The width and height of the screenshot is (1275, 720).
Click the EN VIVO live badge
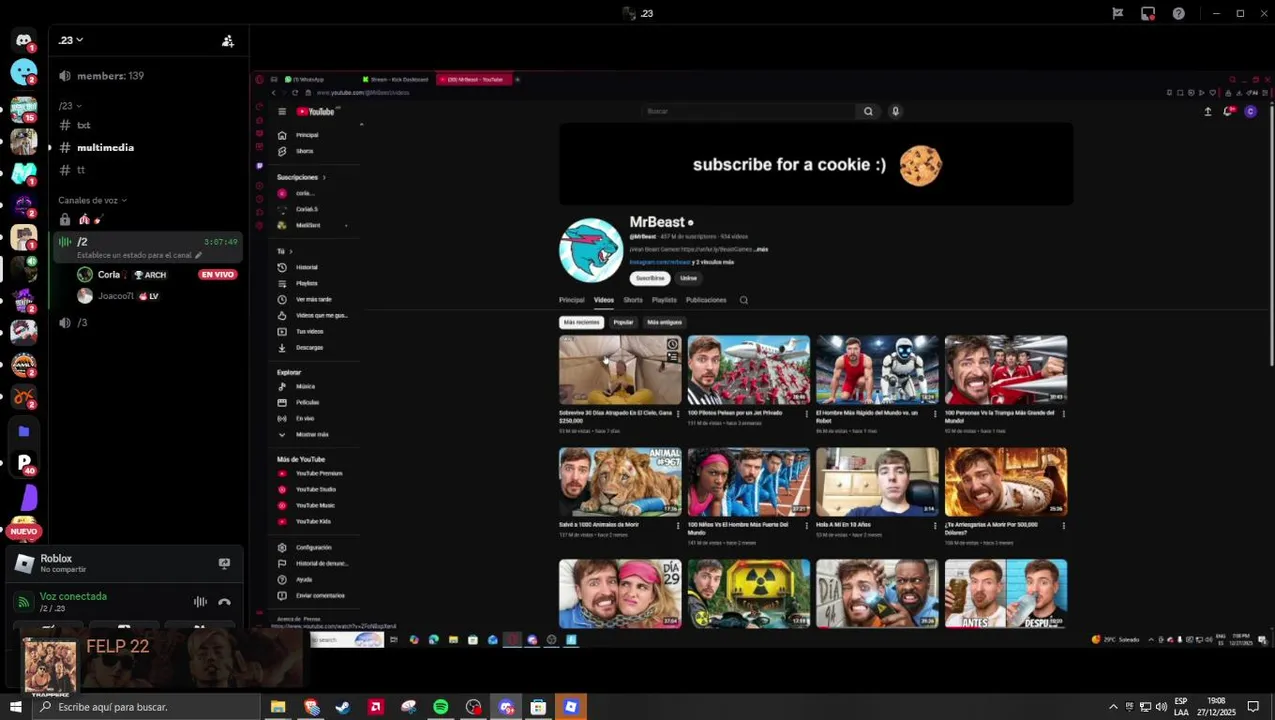tap(217, 274)
